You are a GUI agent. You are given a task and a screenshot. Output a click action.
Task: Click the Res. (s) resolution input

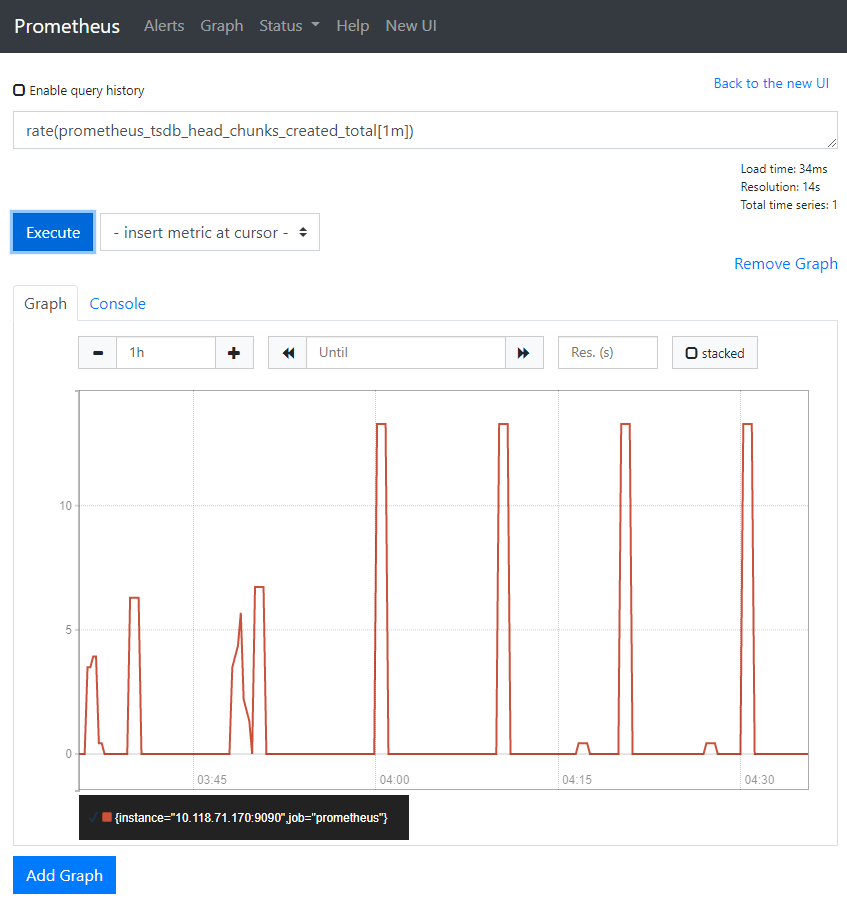point(607,353)
